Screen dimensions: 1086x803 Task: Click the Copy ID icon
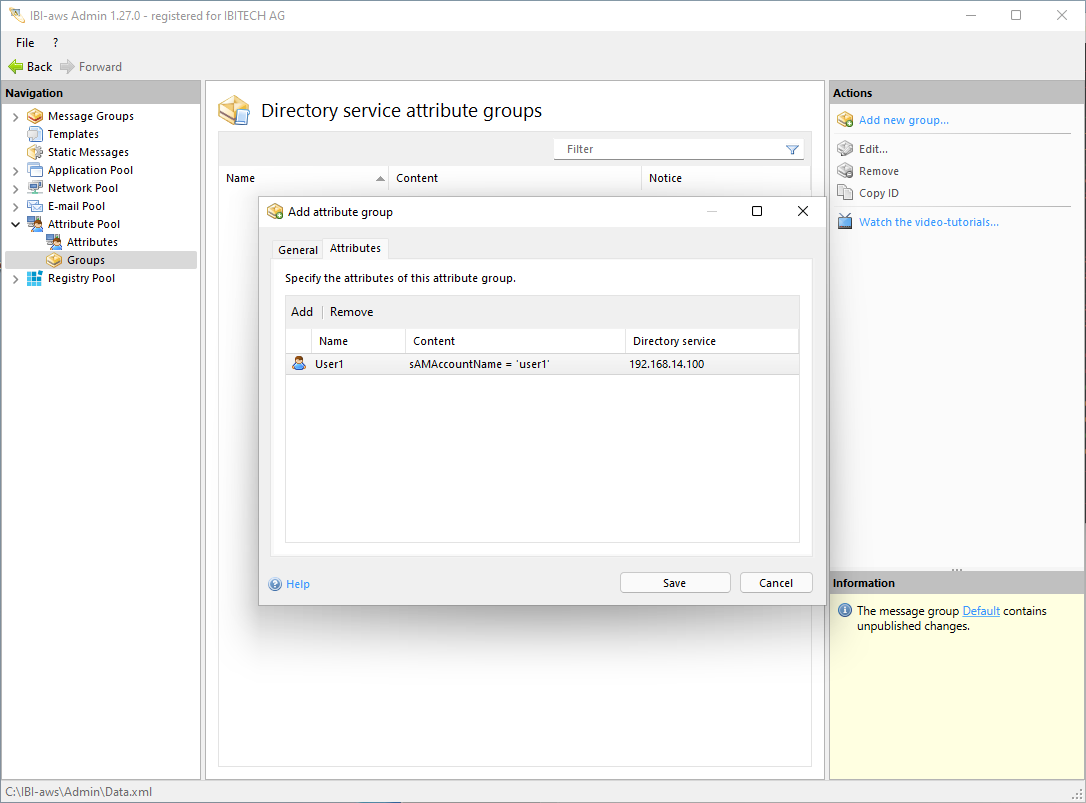click(x=845, y=193)
